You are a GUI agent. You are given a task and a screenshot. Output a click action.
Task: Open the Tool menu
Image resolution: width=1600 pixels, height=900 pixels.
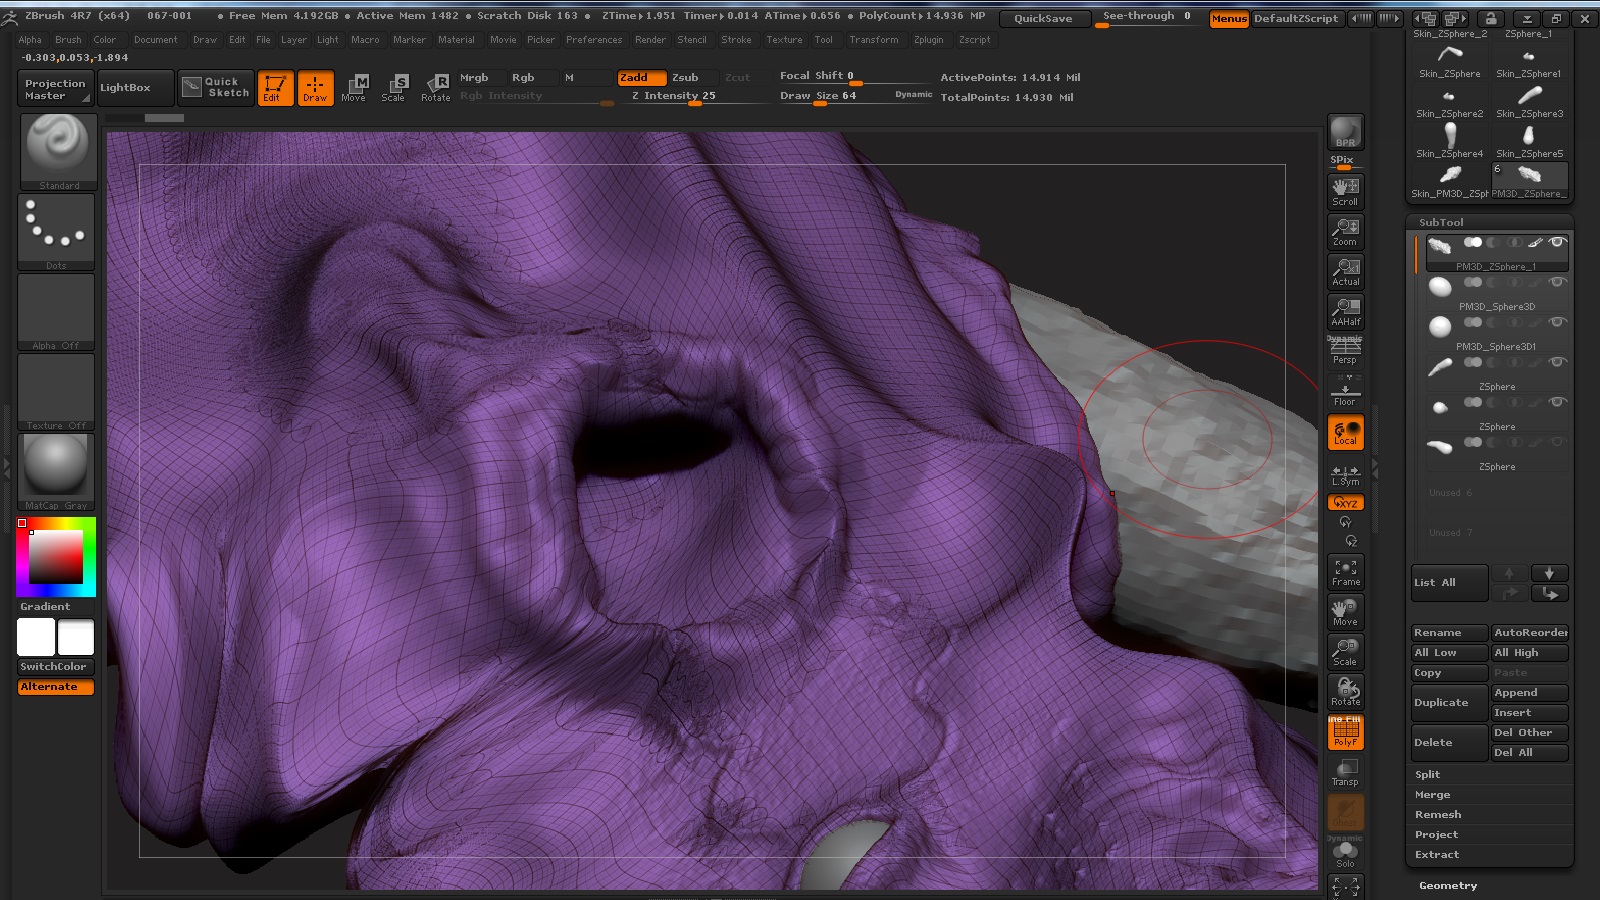823,40
